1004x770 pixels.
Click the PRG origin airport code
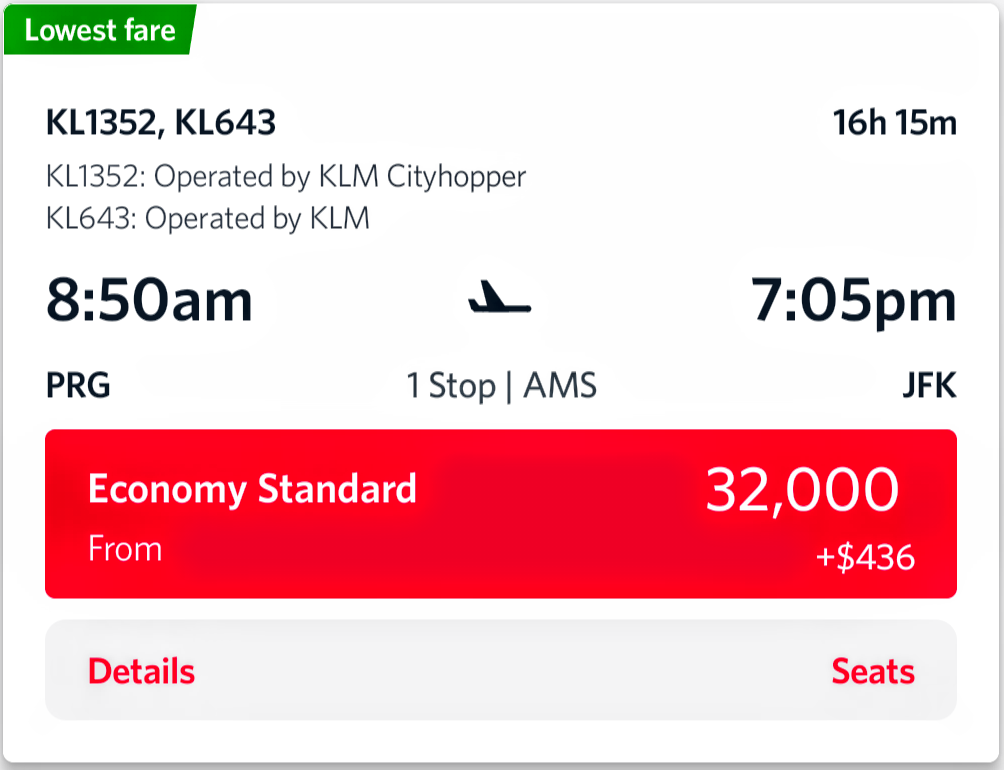pos(78,386)
